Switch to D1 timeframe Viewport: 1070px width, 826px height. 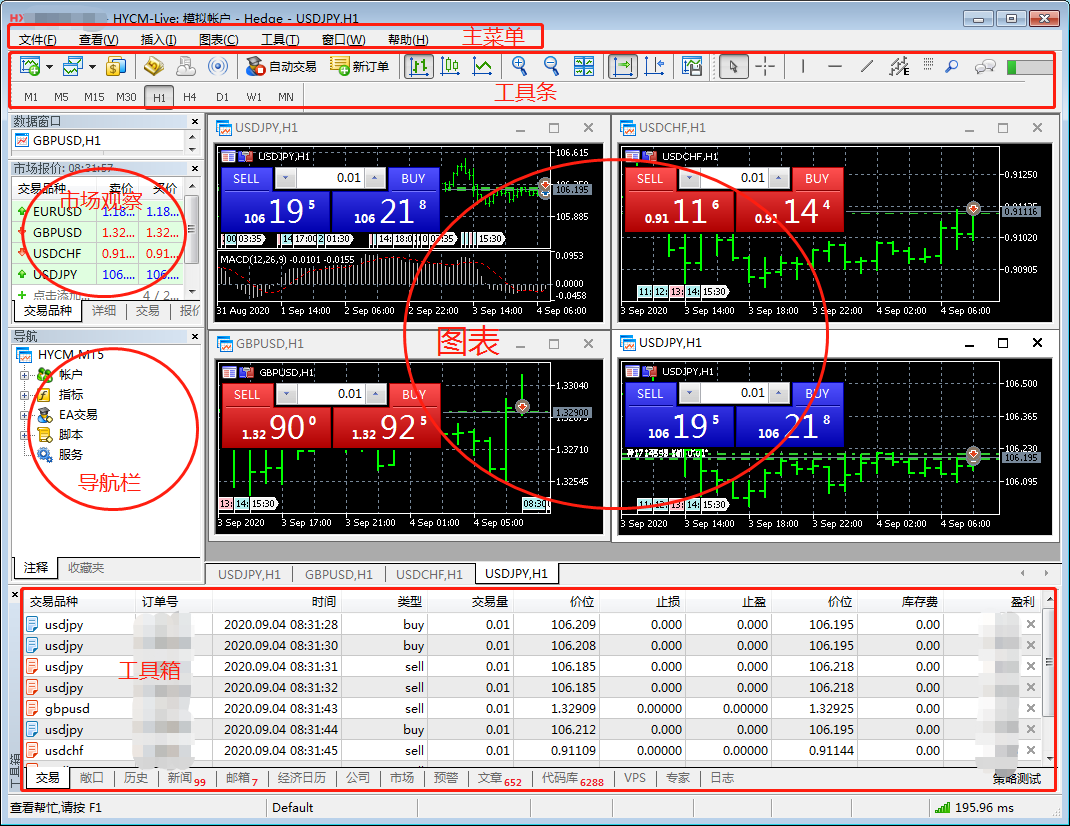[222, 97]
